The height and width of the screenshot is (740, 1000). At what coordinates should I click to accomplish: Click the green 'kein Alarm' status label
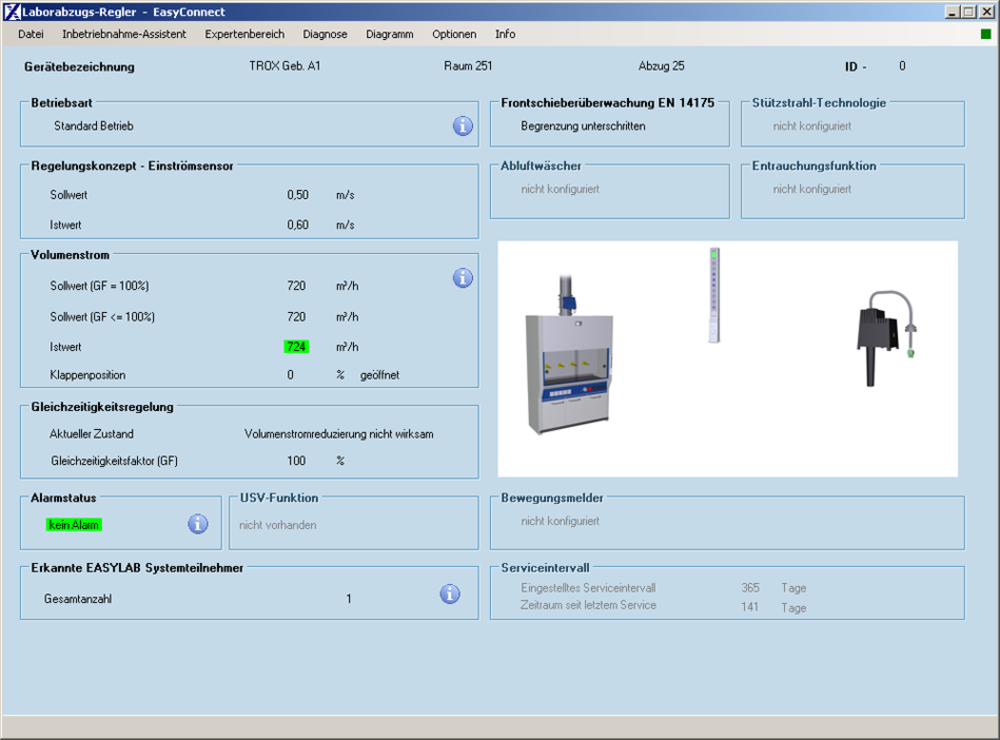click(x=74, y=525)
